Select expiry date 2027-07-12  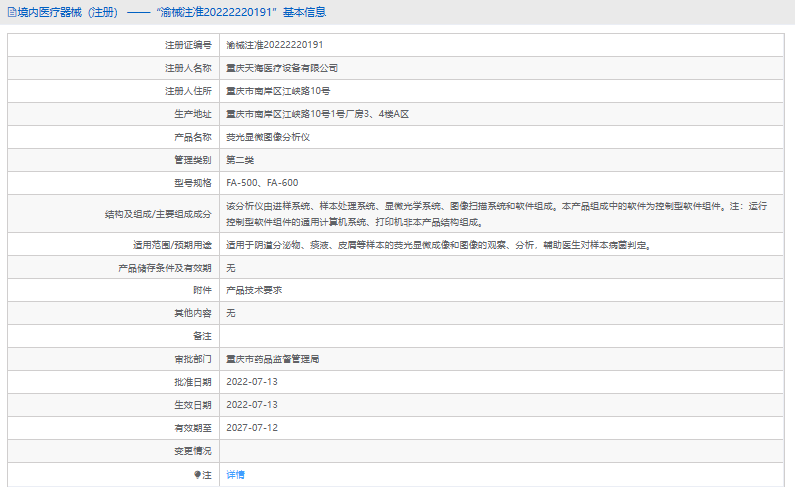coord(252,428)
